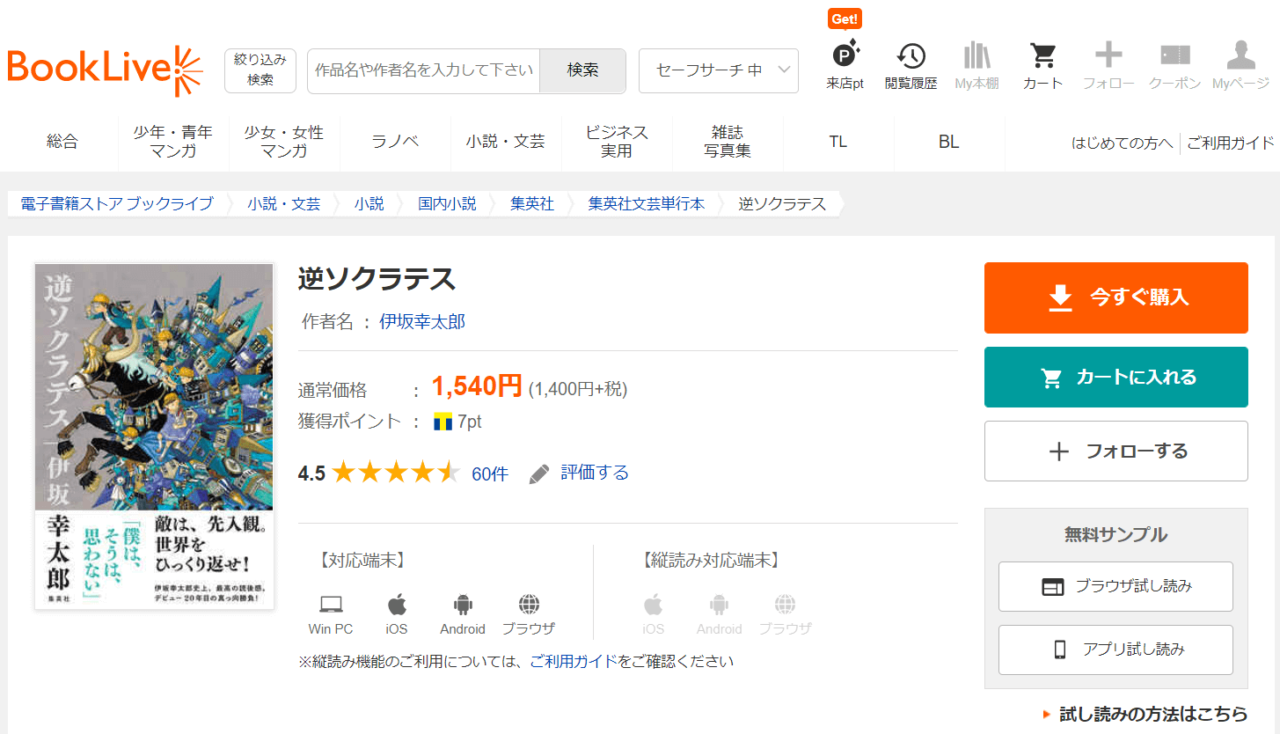Click the Win PC device icon
The width and height of the screenshot is (1280, 734).
click(x=331, y=604)
